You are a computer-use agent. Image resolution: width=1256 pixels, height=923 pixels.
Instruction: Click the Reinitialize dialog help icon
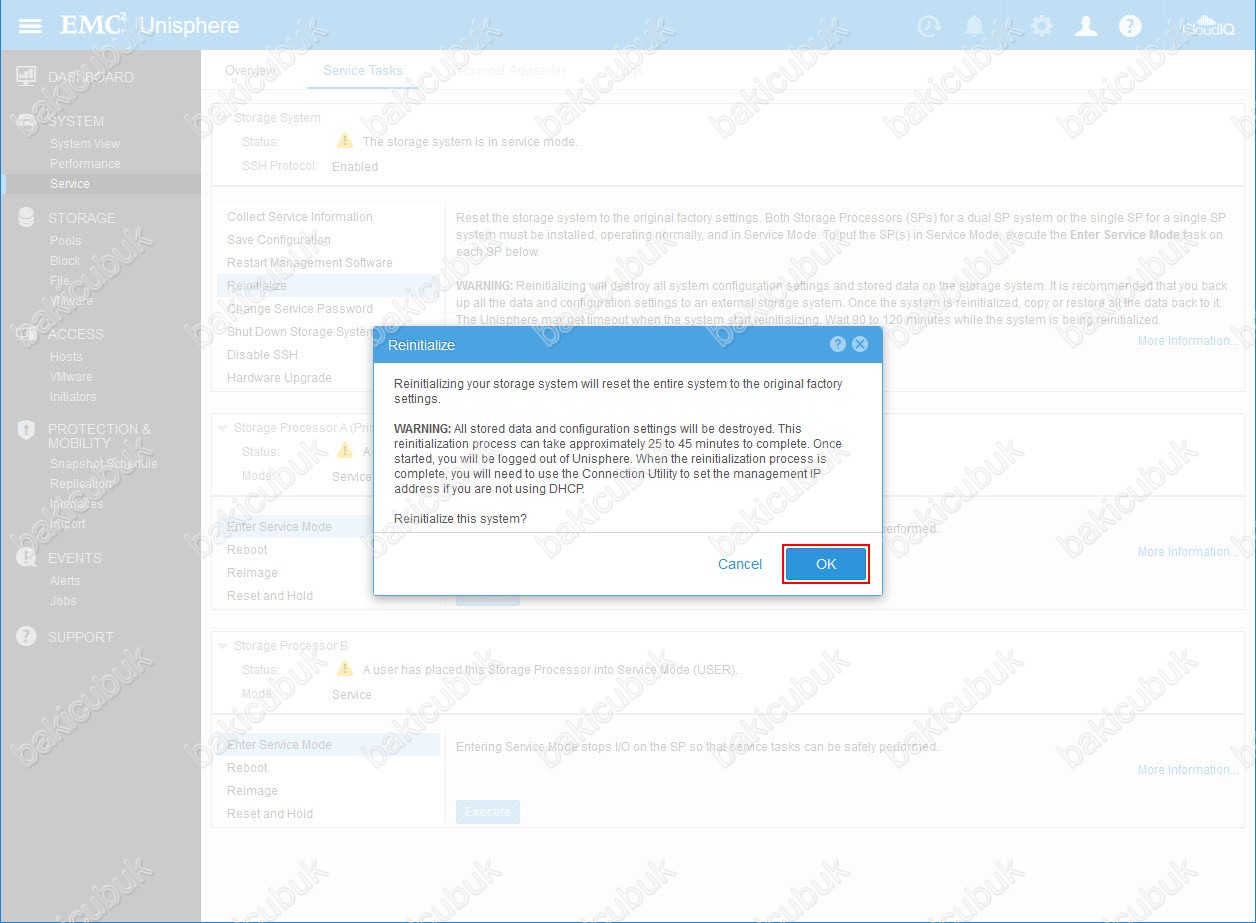point(838,344)
